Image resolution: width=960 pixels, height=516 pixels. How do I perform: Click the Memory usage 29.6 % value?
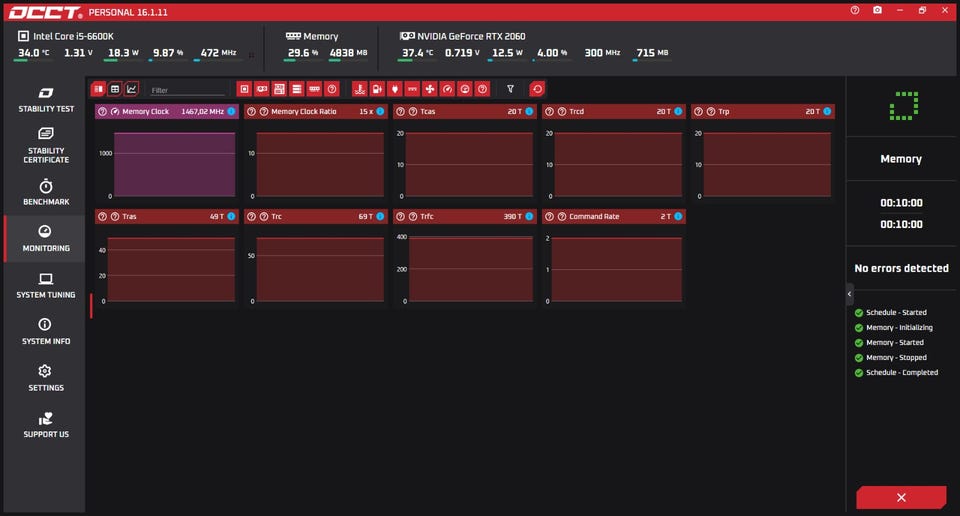point(303,53)
